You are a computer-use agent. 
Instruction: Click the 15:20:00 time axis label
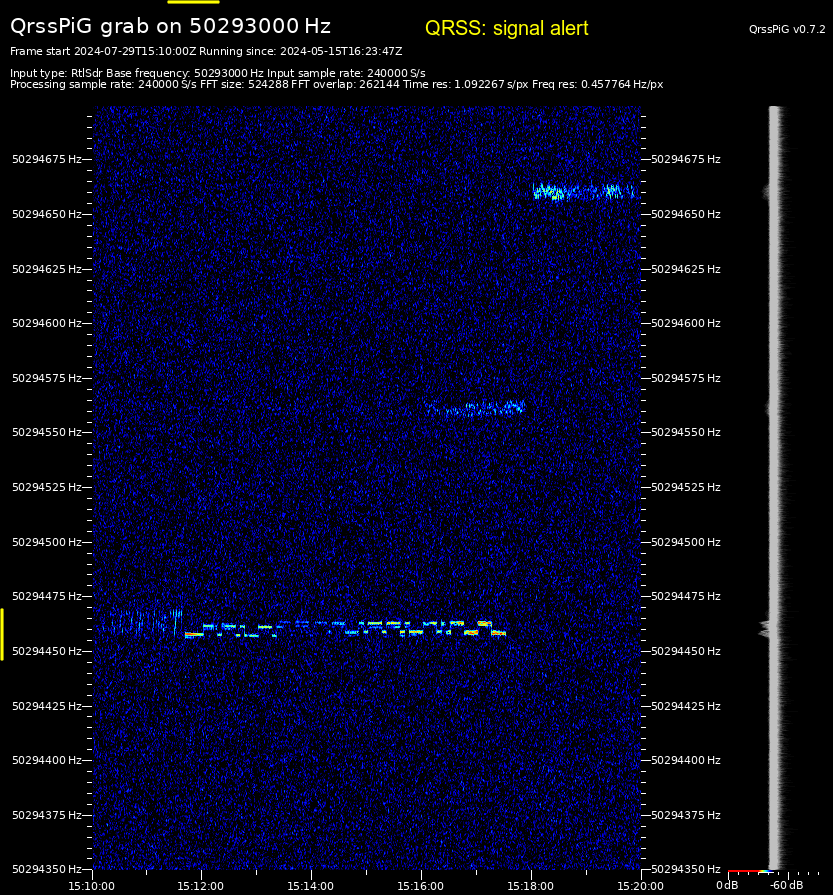(640, 886)
